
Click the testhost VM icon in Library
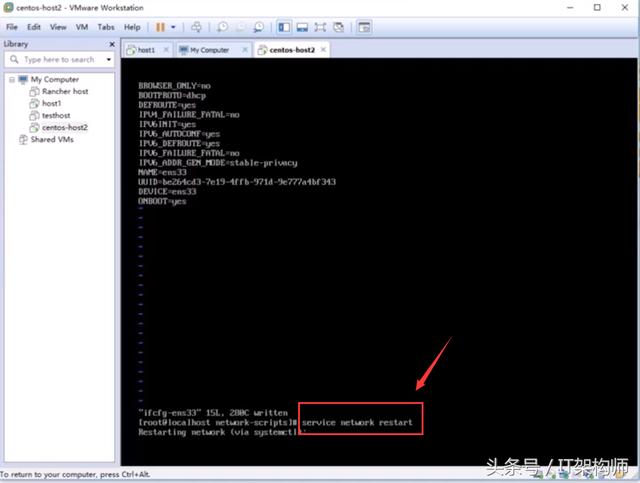[34, 116]
